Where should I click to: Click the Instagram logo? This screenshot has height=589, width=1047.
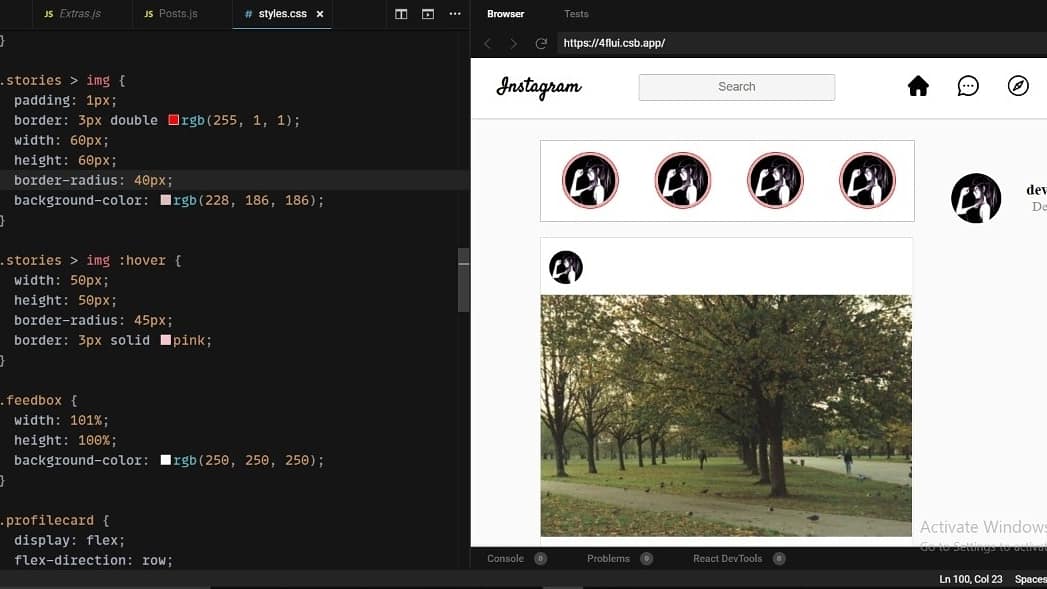pos(539,87)
